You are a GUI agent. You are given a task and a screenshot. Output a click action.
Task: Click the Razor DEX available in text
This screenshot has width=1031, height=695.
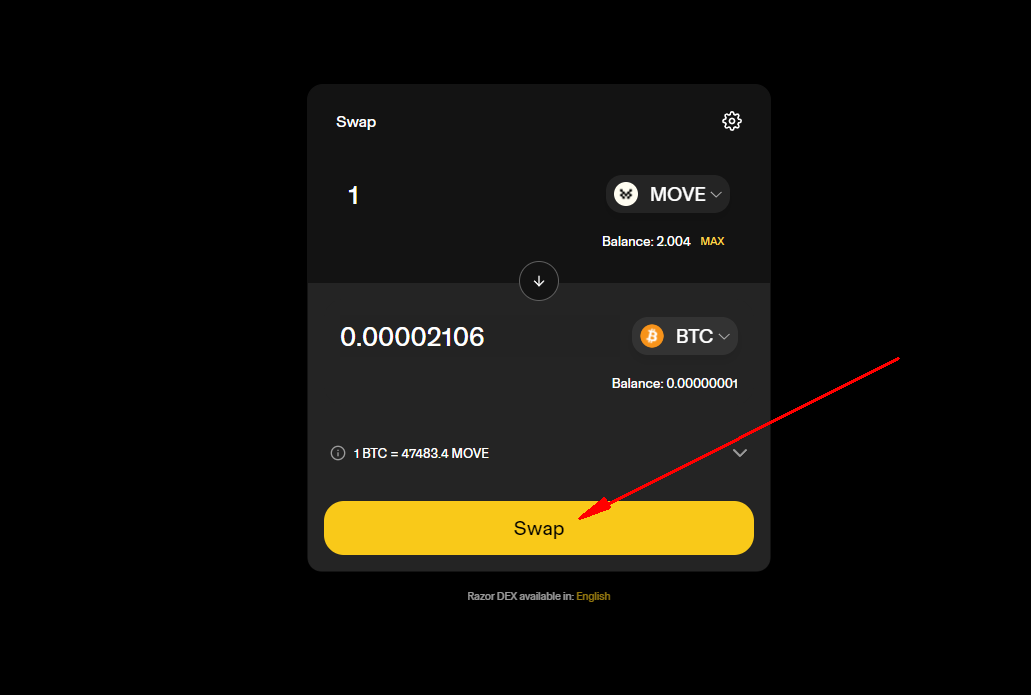520,596
